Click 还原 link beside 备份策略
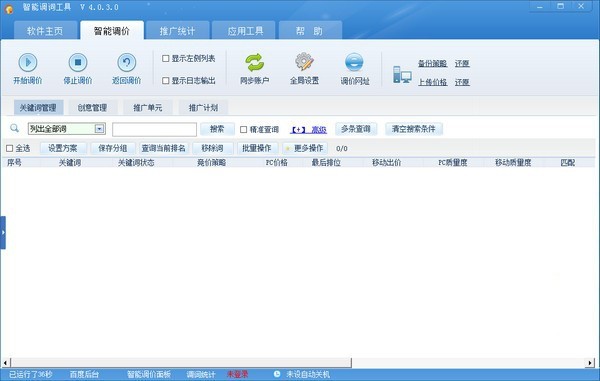The width and height of the screenshot is (600, 381). point(462,64)
